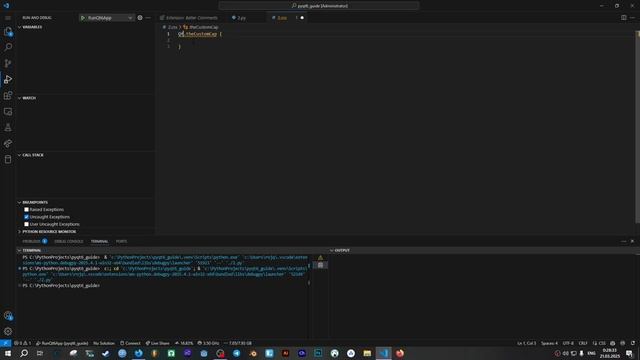The width and height of the screenshot is (640, 360).
Task: Toggle Uncaught Exceptions breakpoint checkbox
Action: [27, 217]
